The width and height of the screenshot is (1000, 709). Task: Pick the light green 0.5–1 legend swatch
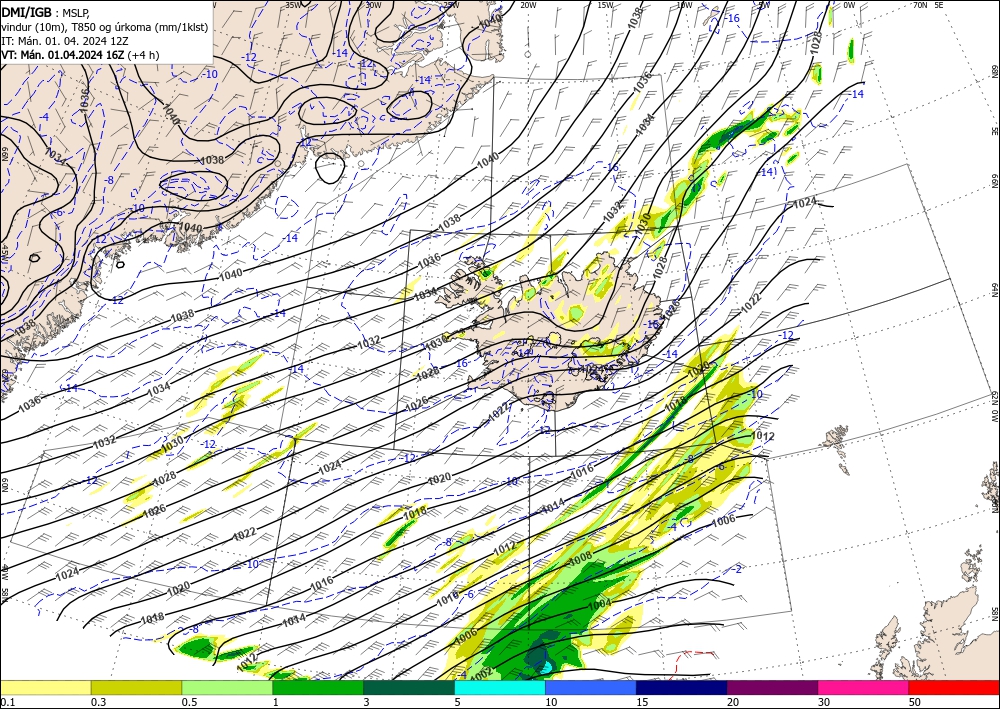(227, 687)
